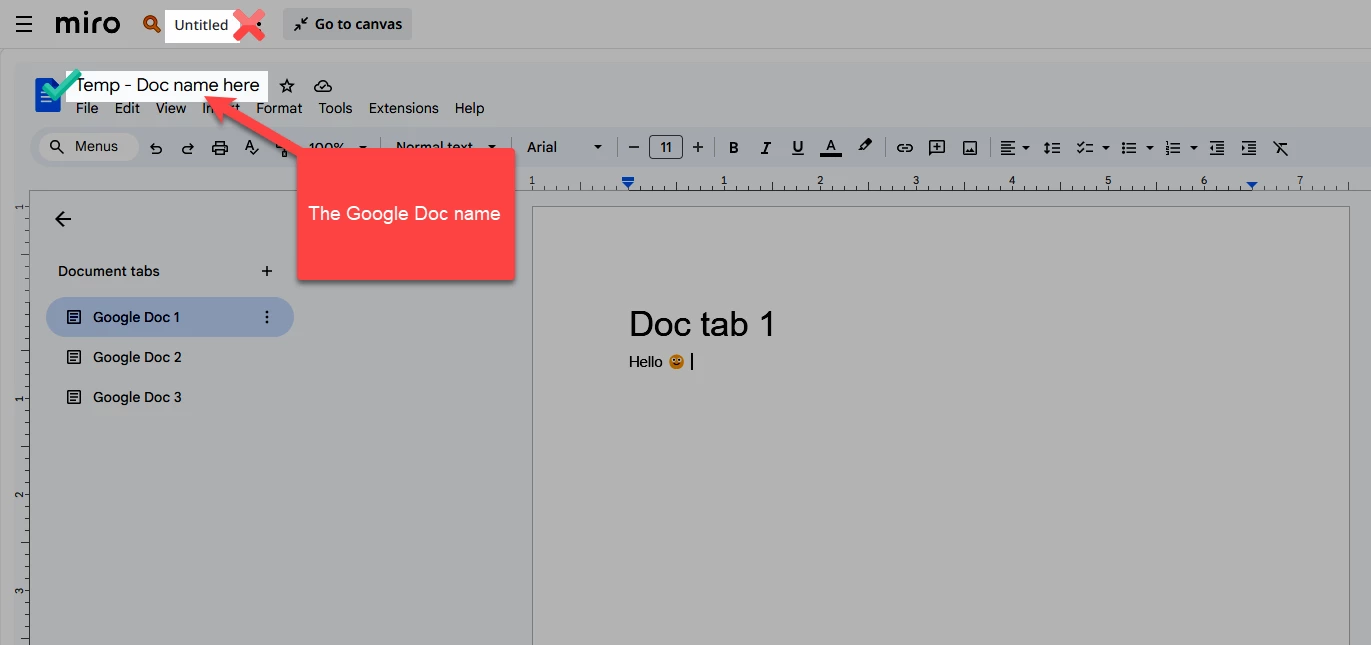Viewport: 1371px width, 645px height.
Task: Decrease the indent
Action: tap(1217, 148)
